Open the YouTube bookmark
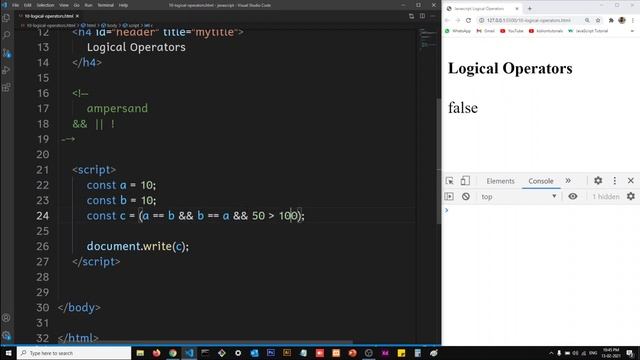Image resolution: width=640 pixels, height=360 pixels. tap(512, 31)
